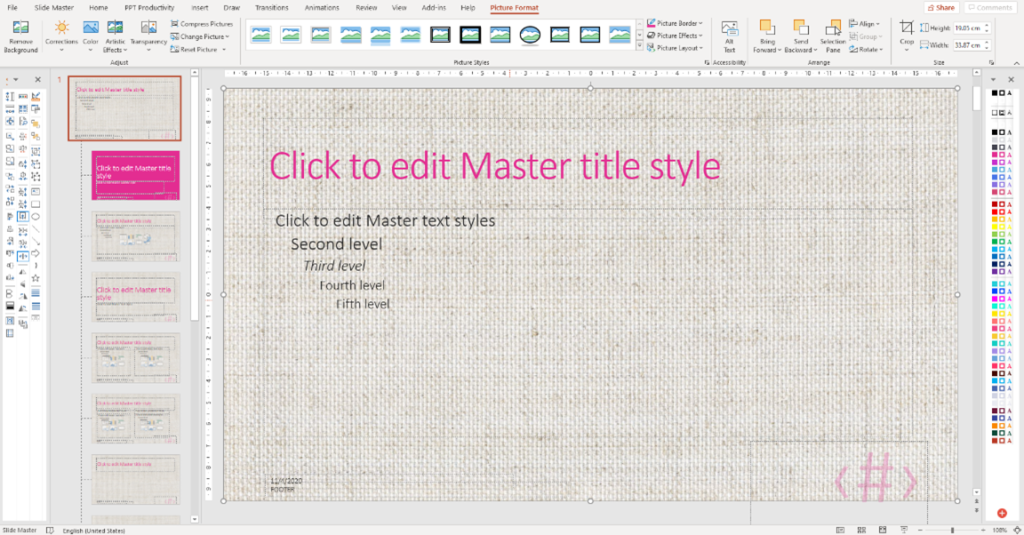Open the PPT Productivity tab
The width and height of the screenshot is (1024, 535).
(149, 8)
